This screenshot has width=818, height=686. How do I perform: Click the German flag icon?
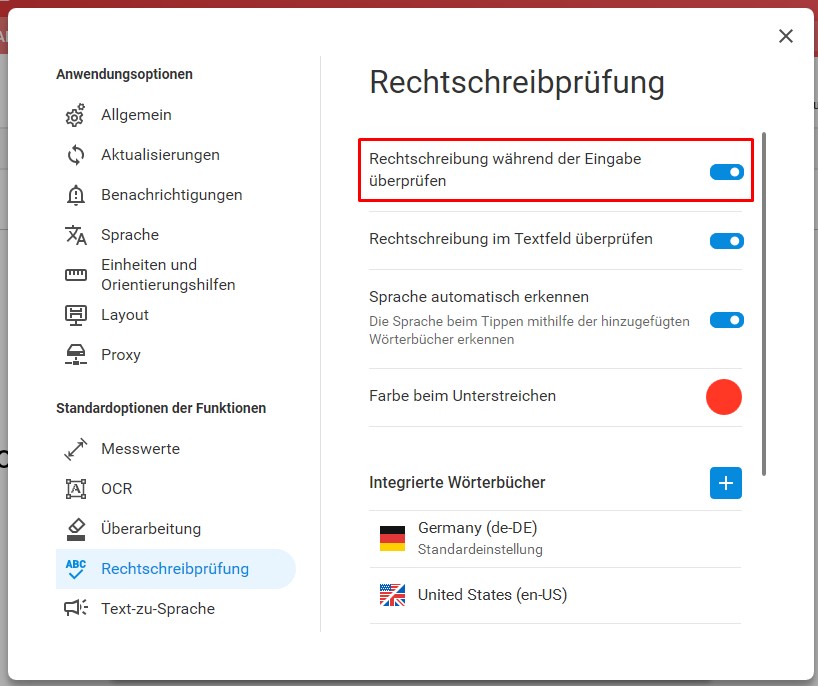(x=392, y=538)
